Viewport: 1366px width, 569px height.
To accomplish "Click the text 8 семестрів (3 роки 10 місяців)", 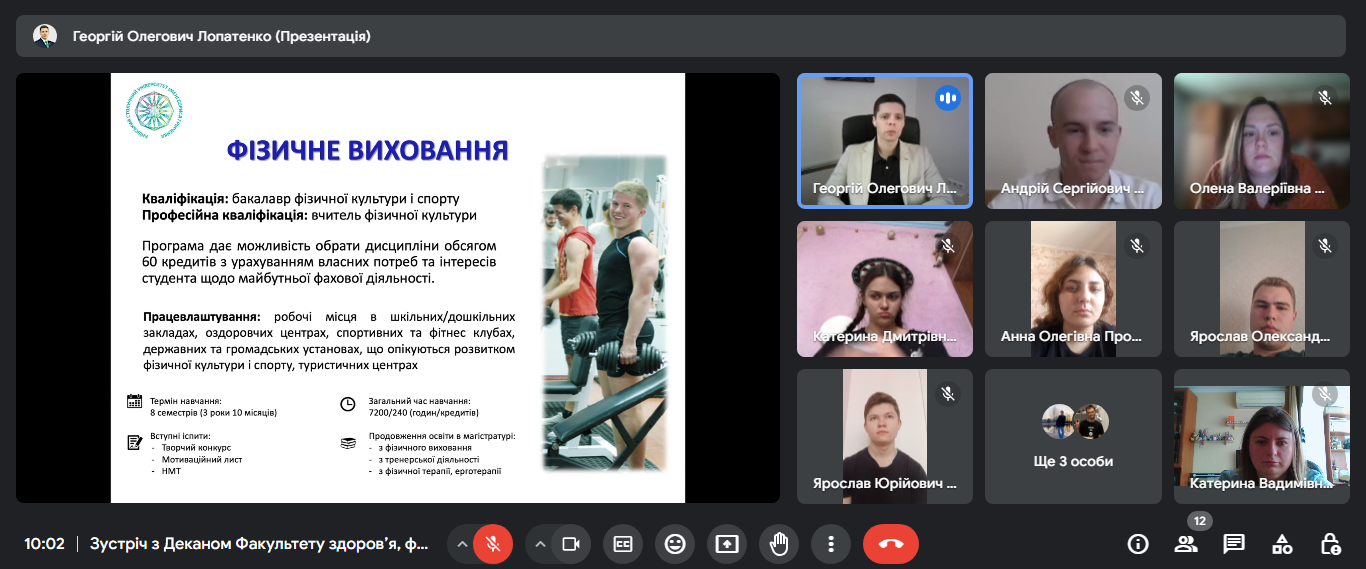I will [x=214, y=412].
